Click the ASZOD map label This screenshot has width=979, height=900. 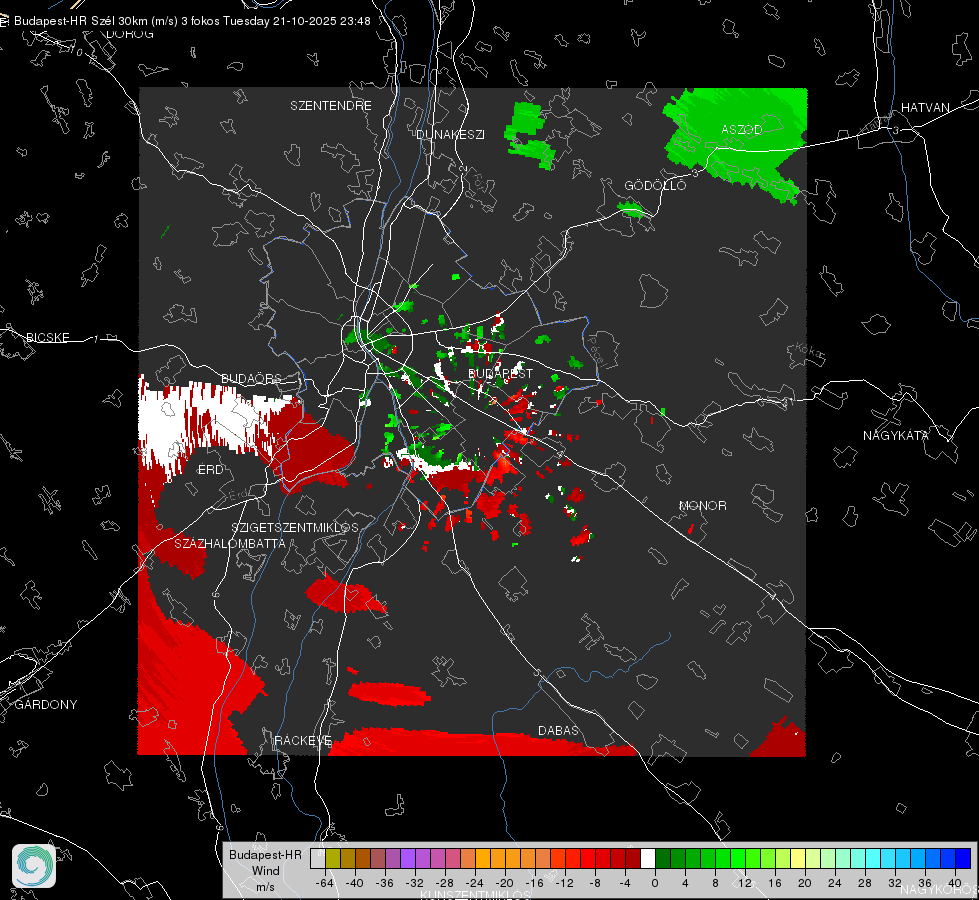tap(742, 129)
